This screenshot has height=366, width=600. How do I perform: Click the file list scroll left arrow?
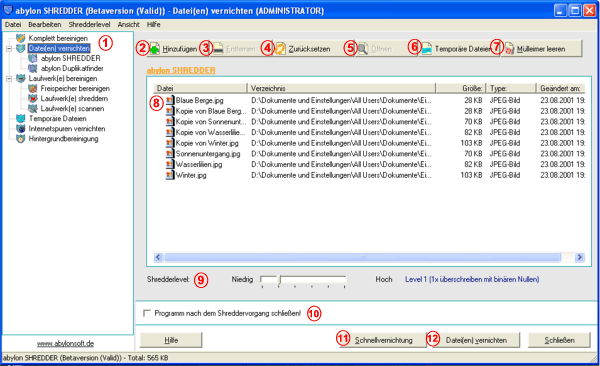(158, 257)
